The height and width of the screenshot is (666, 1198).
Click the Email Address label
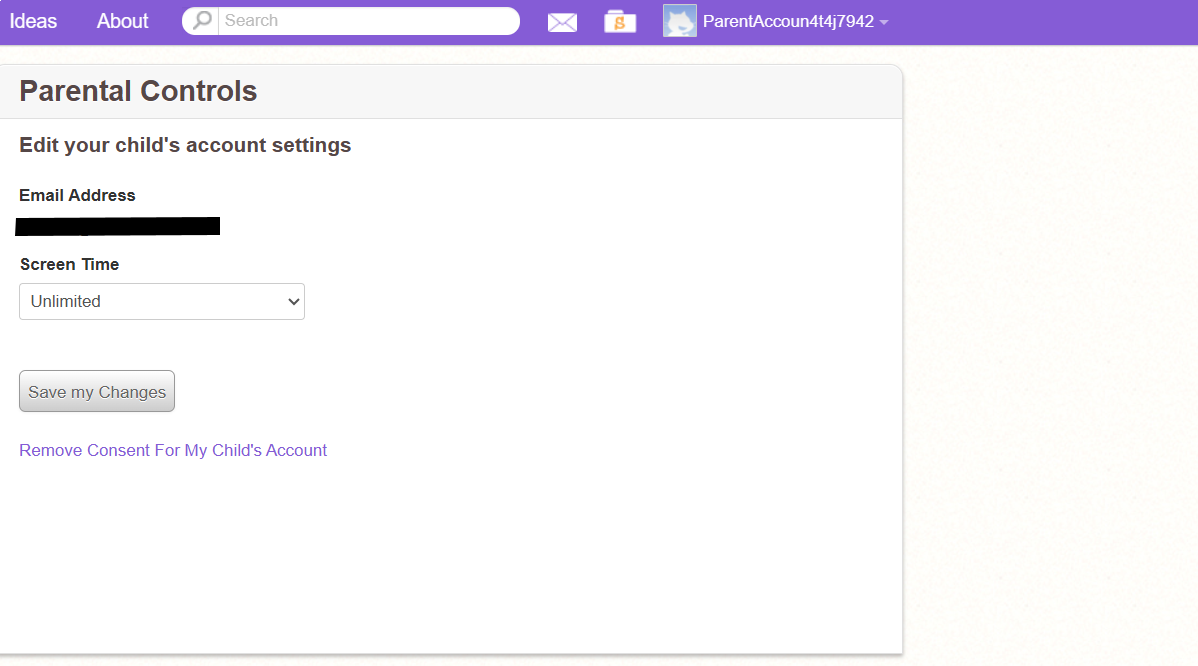coord(77,195)
